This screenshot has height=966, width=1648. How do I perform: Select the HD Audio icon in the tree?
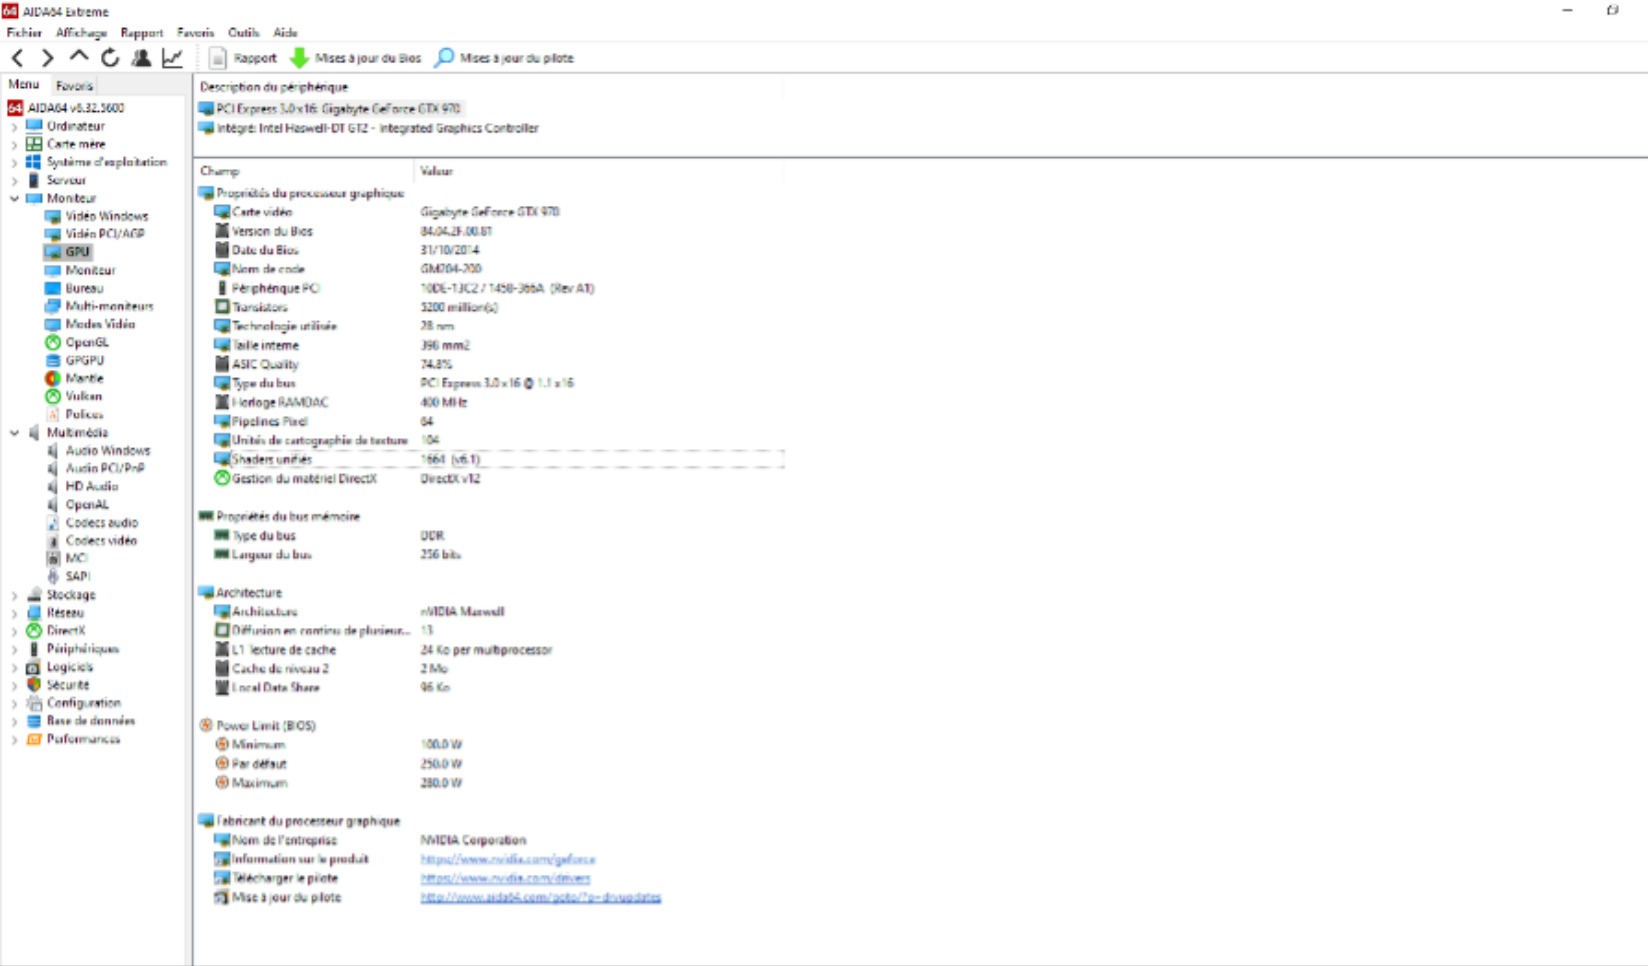(53, 487)
